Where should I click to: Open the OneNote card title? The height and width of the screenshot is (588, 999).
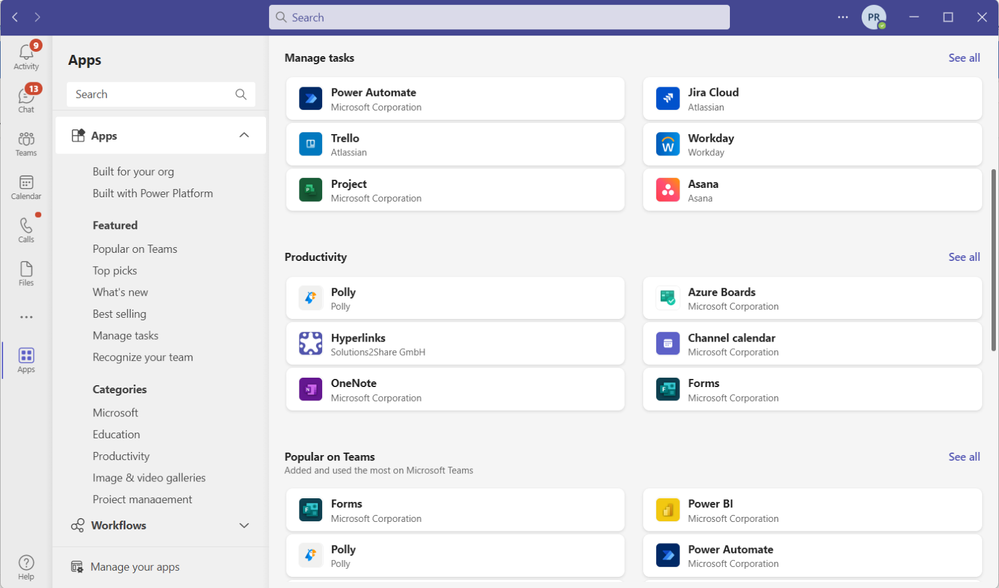pyautogui.click(x=354, y=384)
